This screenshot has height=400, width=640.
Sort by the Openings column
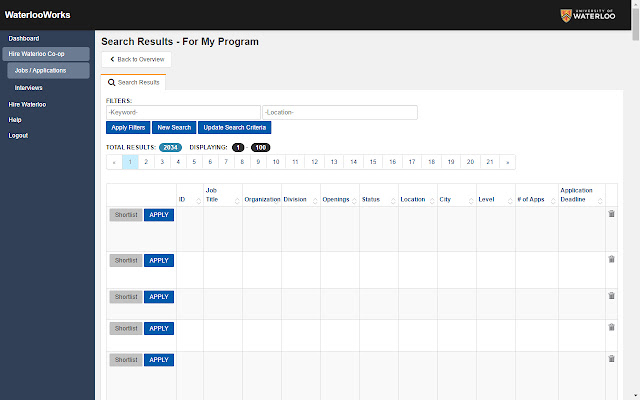[x=354, y=200]
